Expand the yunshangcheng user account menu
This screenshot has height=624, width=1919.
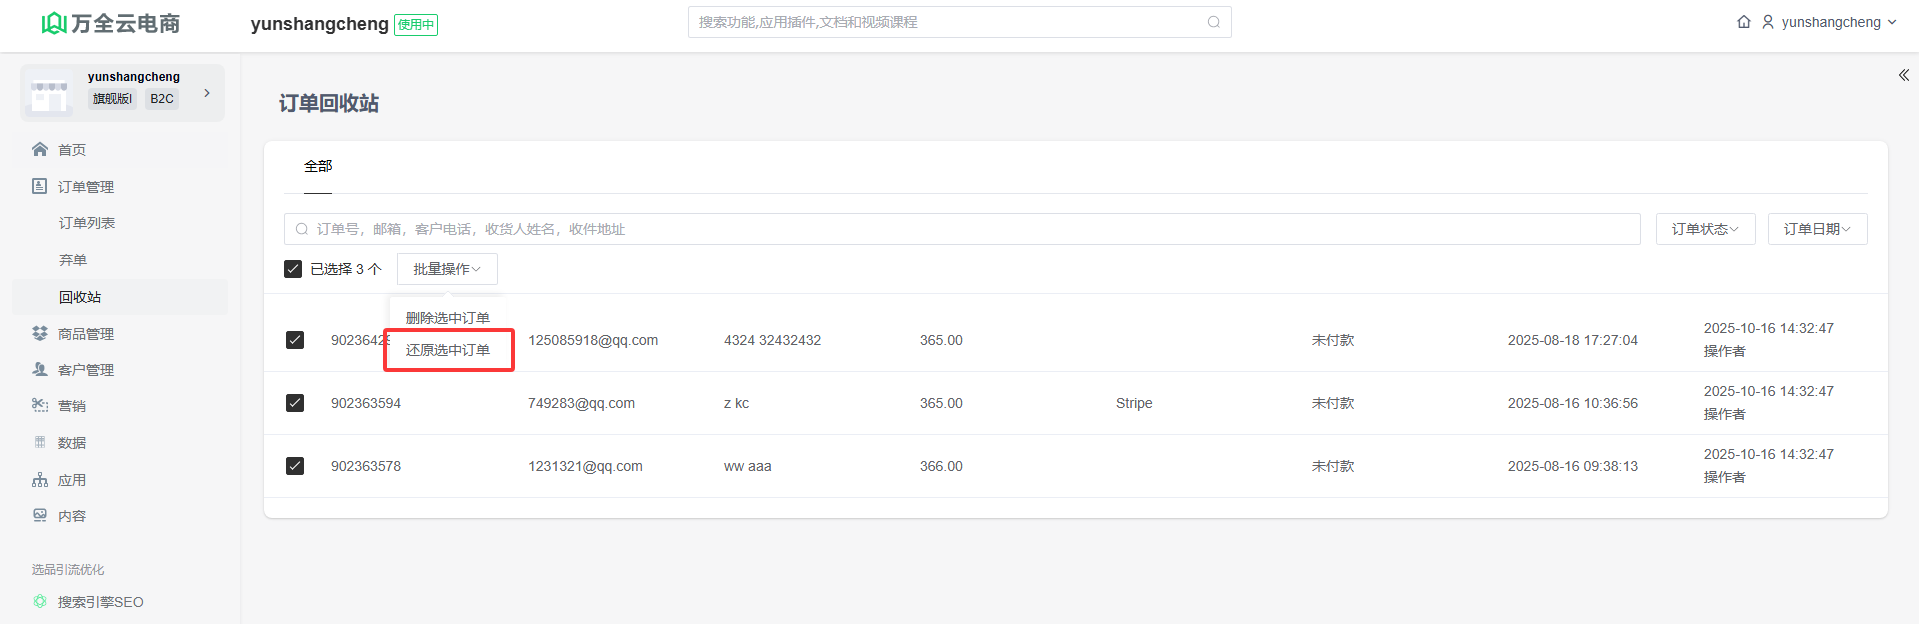point(1829,22)
